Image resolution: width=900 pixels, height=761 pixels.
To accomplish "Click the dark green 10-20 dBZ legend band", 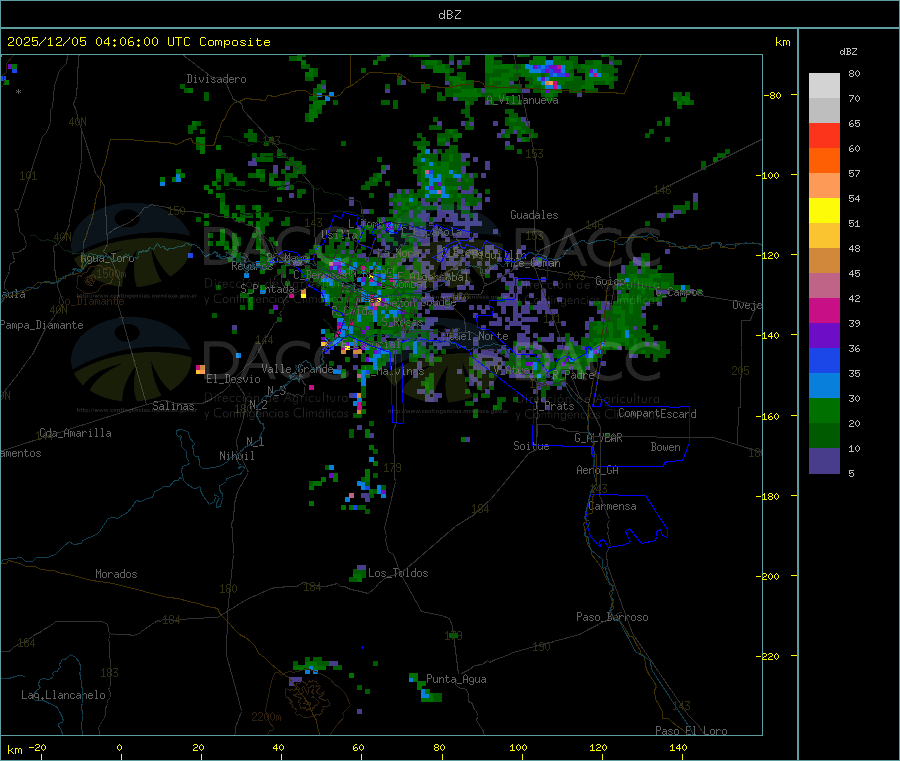I will pyautogui.click(x=824, y=436).
